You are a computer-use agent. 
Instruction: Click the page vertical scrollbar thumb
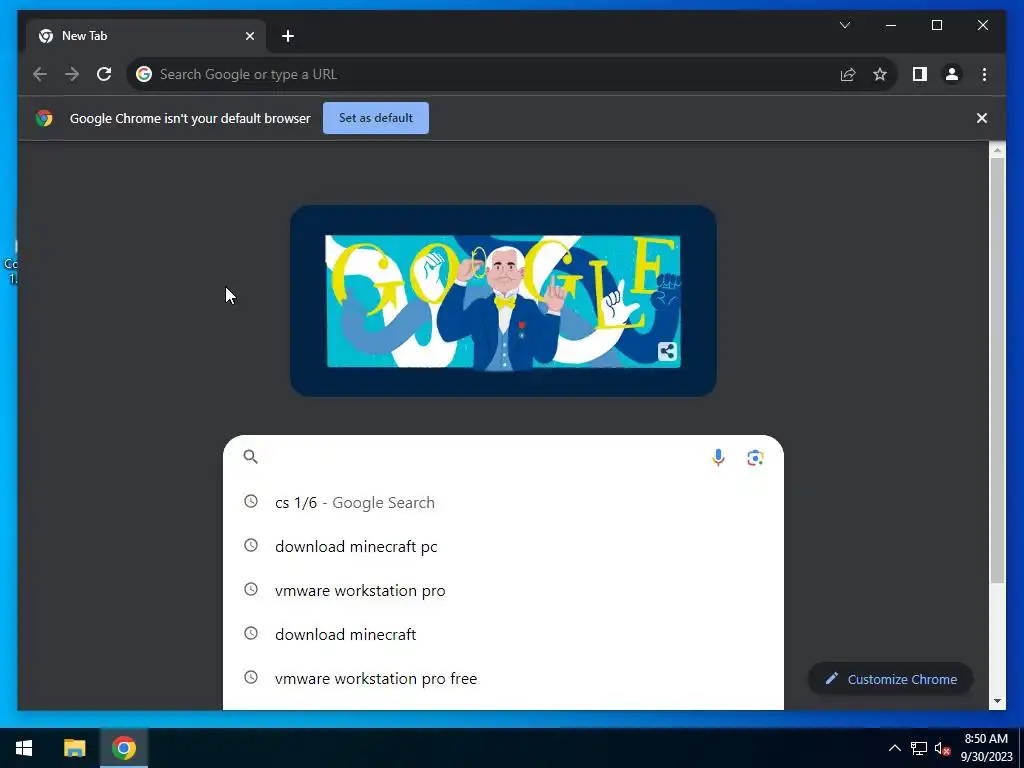pyautogui.click(x=997, y=370)
